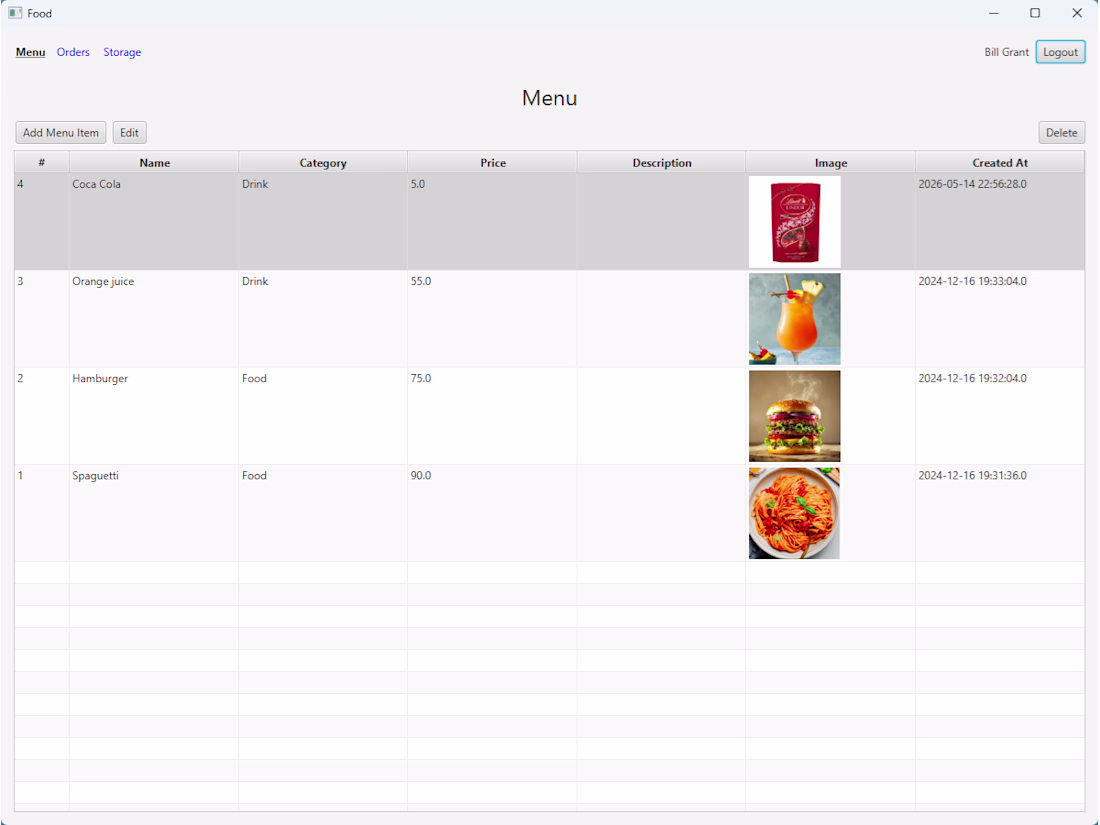
Task: Click the Delete button
Action: click(1061, 133)
